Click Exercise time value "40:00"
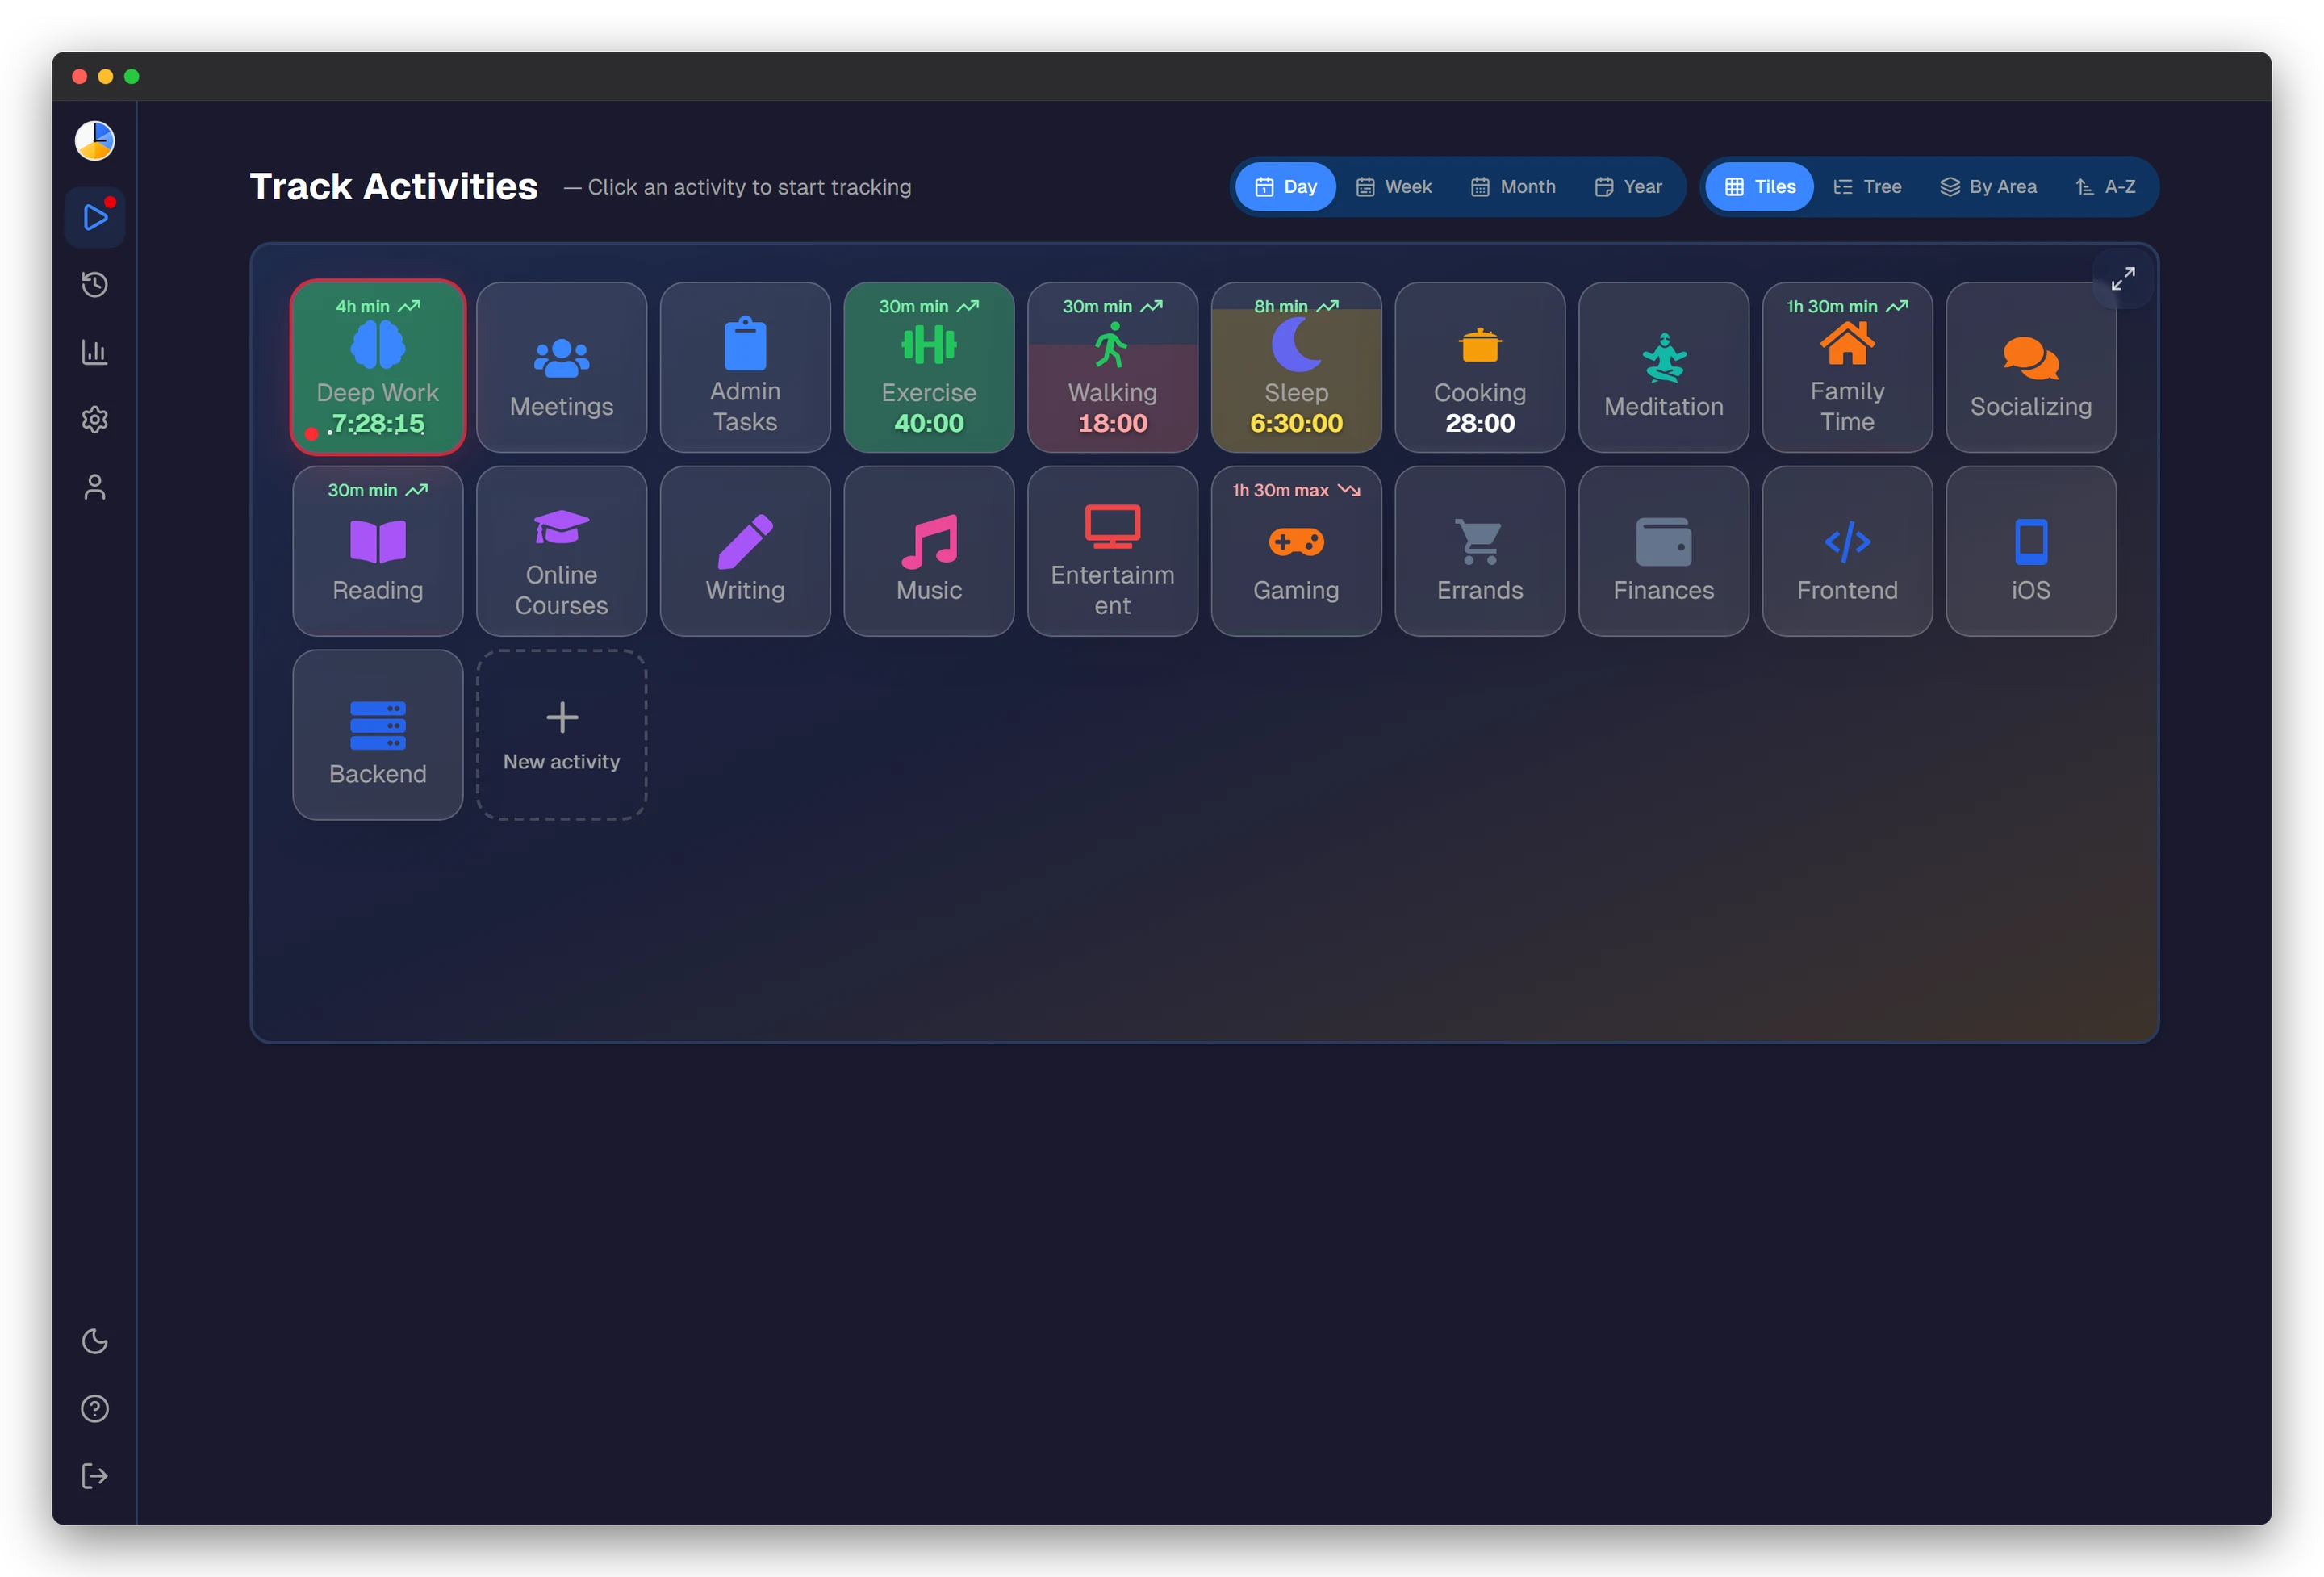 929,423
